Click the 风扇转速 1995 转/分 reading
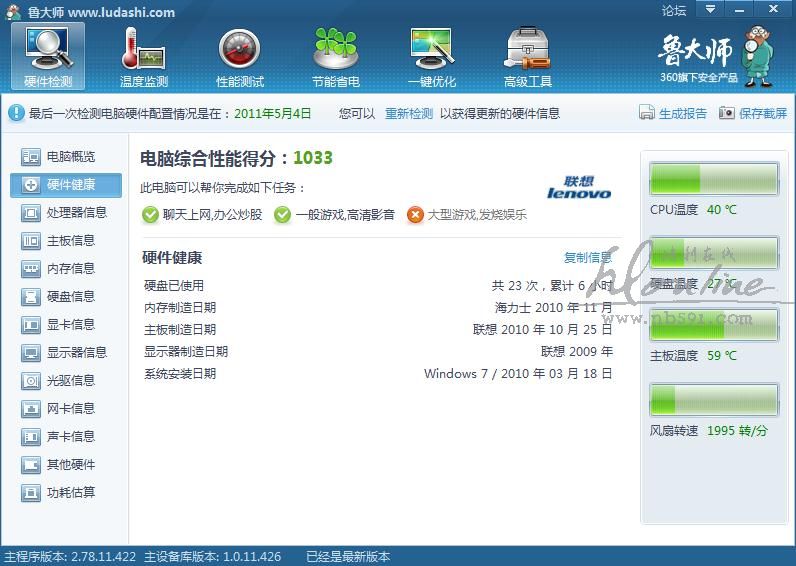796x566 pixels. [737, 431]
